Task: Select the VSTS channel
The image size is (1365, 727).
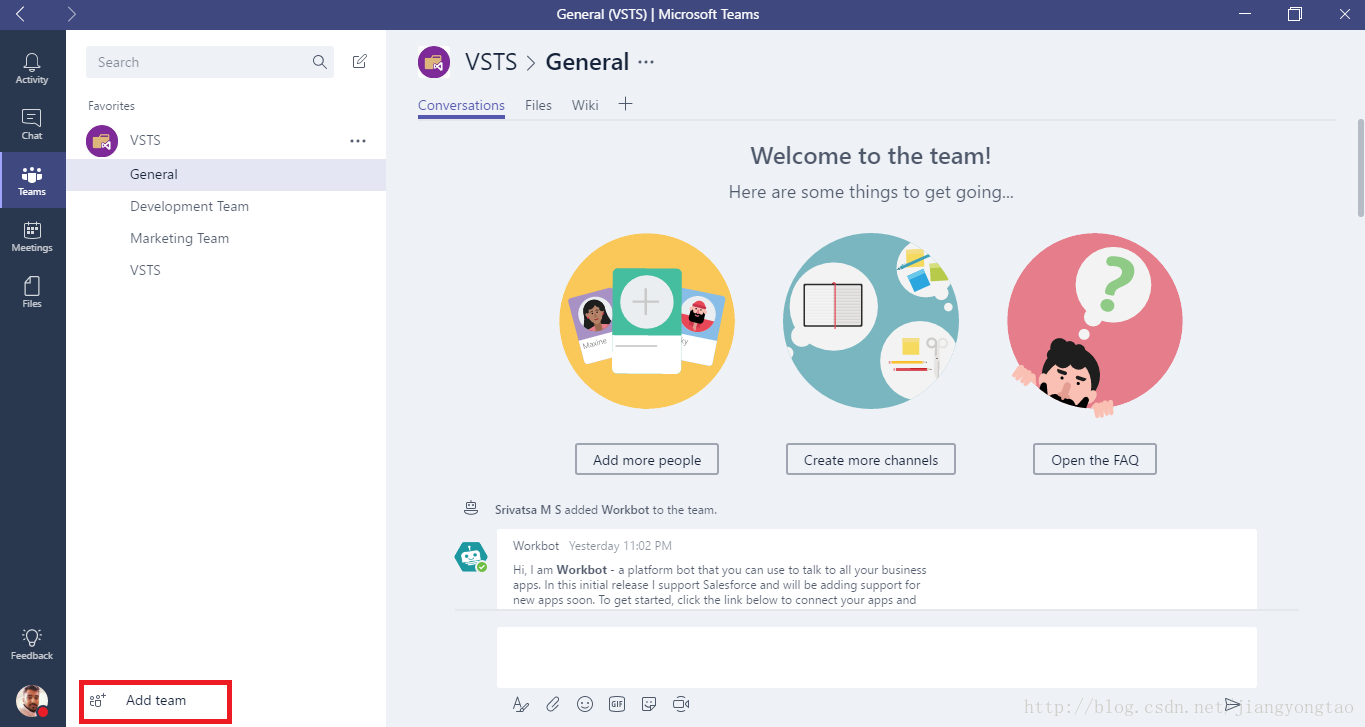Action: point(226,270)
